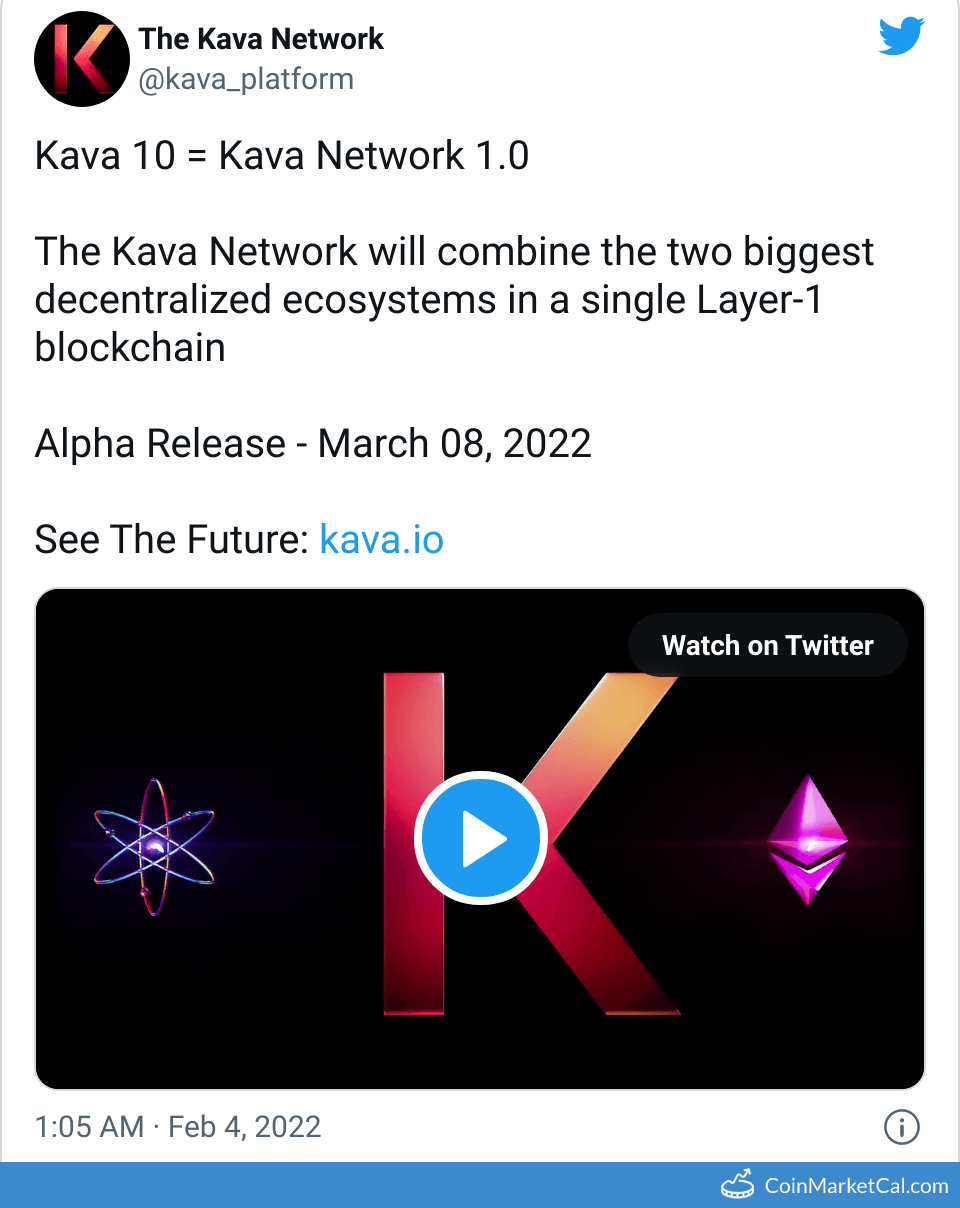Click the Watch on Twitter button
960x1208 pixels.
[x=767, y=645]
